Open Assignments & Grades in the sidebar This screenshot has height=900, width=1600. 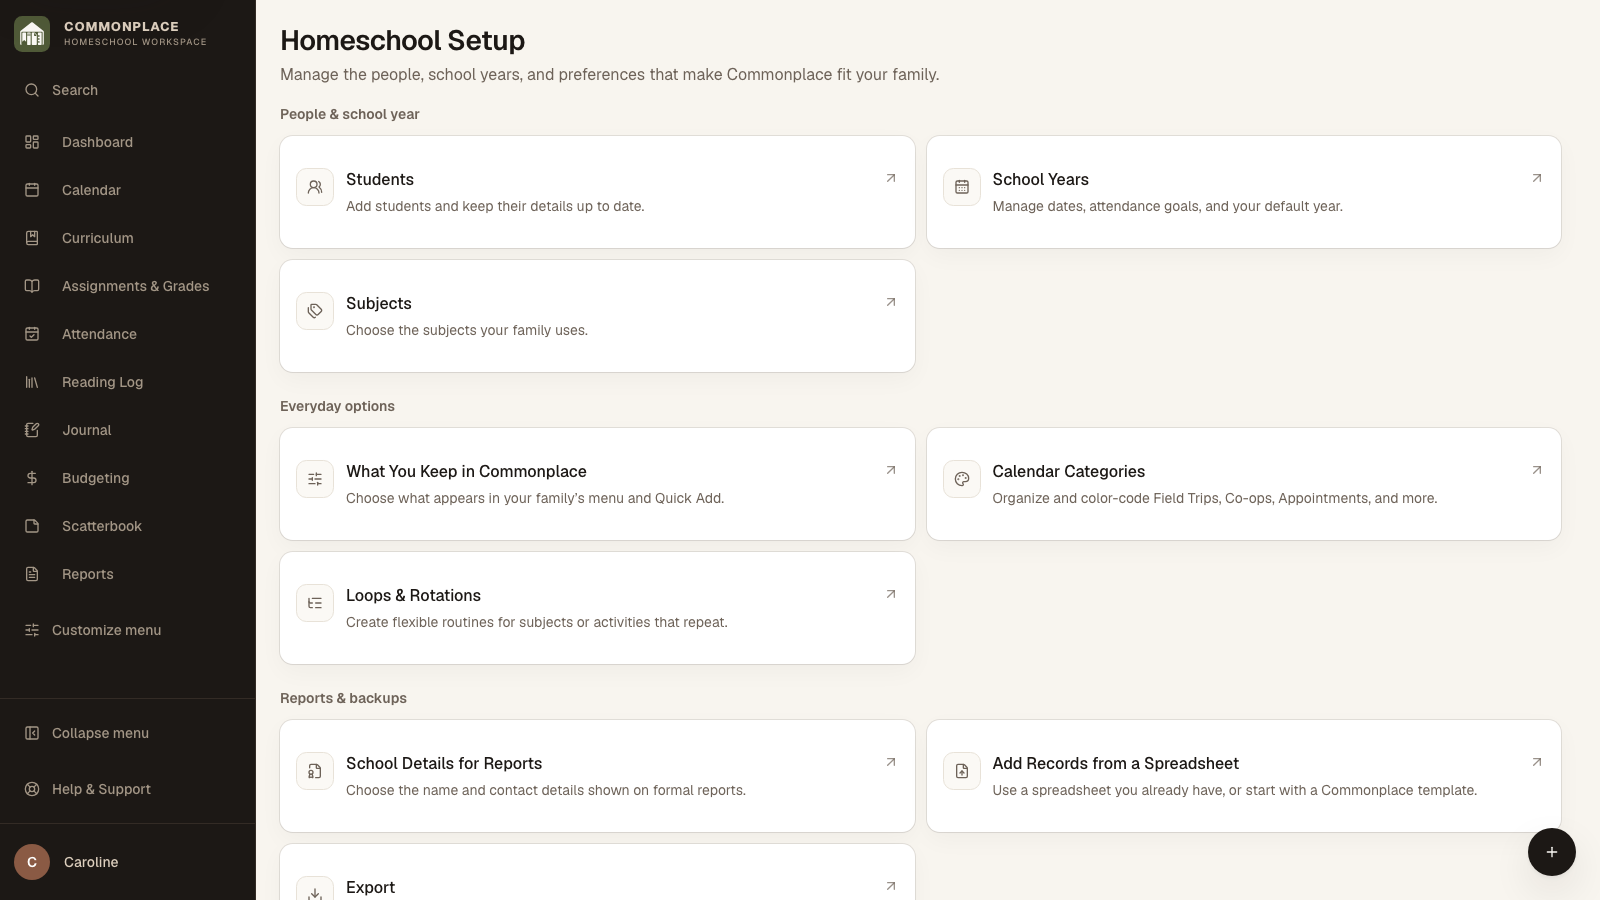128,286
